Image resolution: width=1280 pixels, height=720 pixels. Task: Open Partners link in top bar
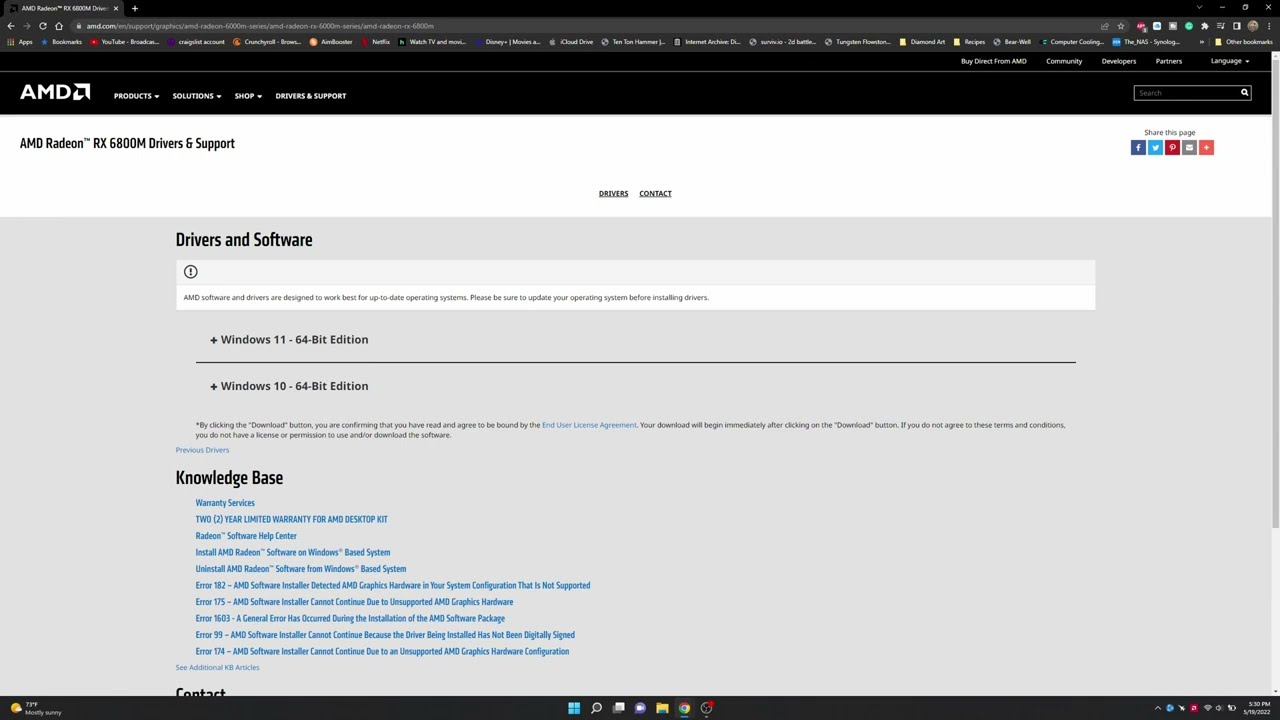[x=1168, y=61]
